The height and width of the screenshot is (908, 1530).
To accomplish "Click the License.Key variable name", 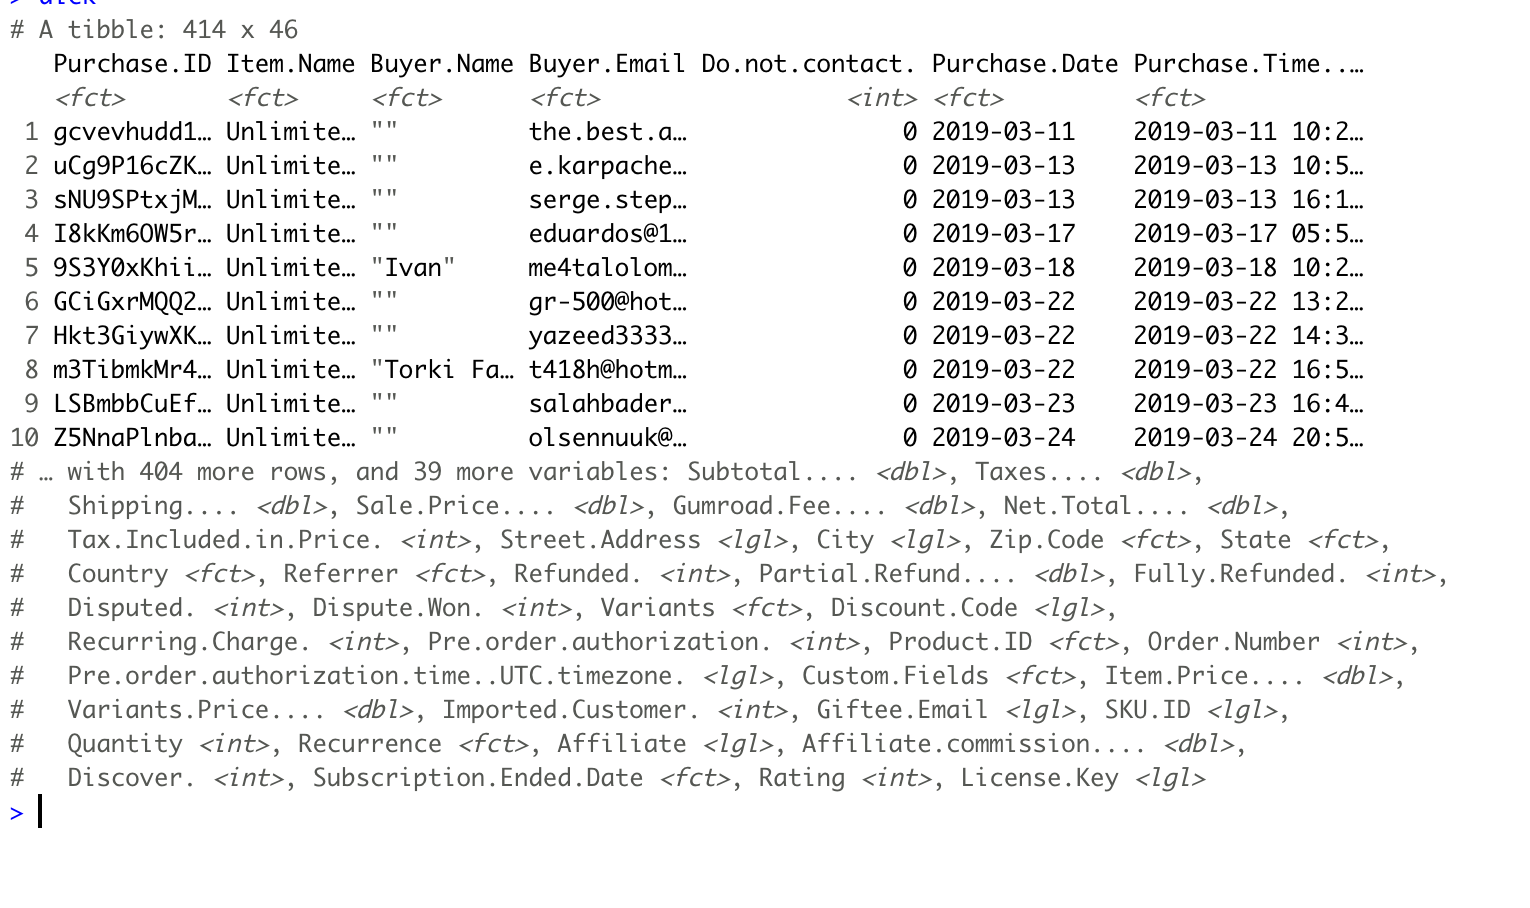I will click(x=1040, y=778).
